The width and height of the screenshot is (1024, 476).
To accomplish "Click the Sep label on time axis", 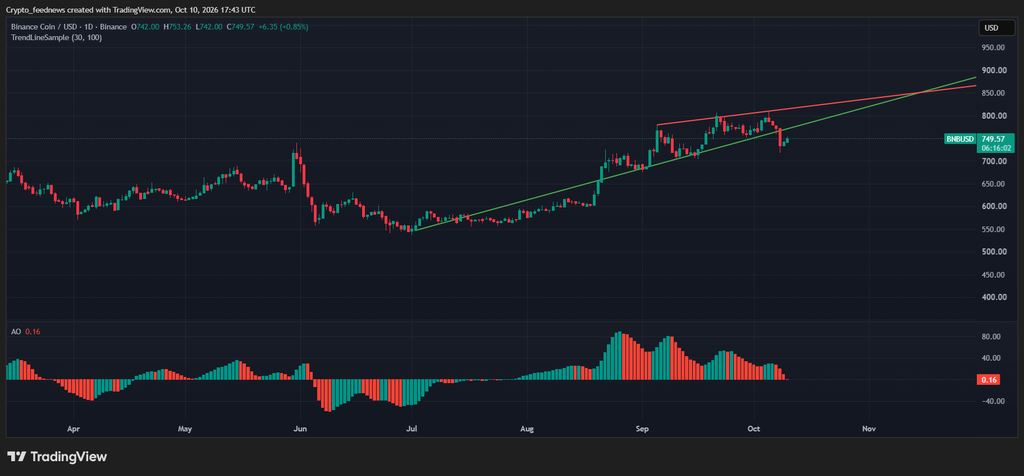I will click(642, 429).
